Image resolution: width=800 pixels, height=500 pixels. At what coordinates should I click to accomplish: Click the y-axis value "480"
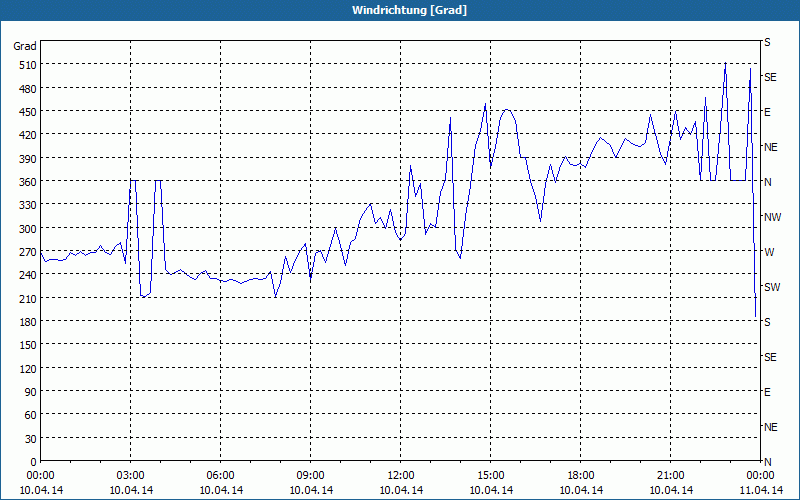pyautogui.click(x=28, y=89)
